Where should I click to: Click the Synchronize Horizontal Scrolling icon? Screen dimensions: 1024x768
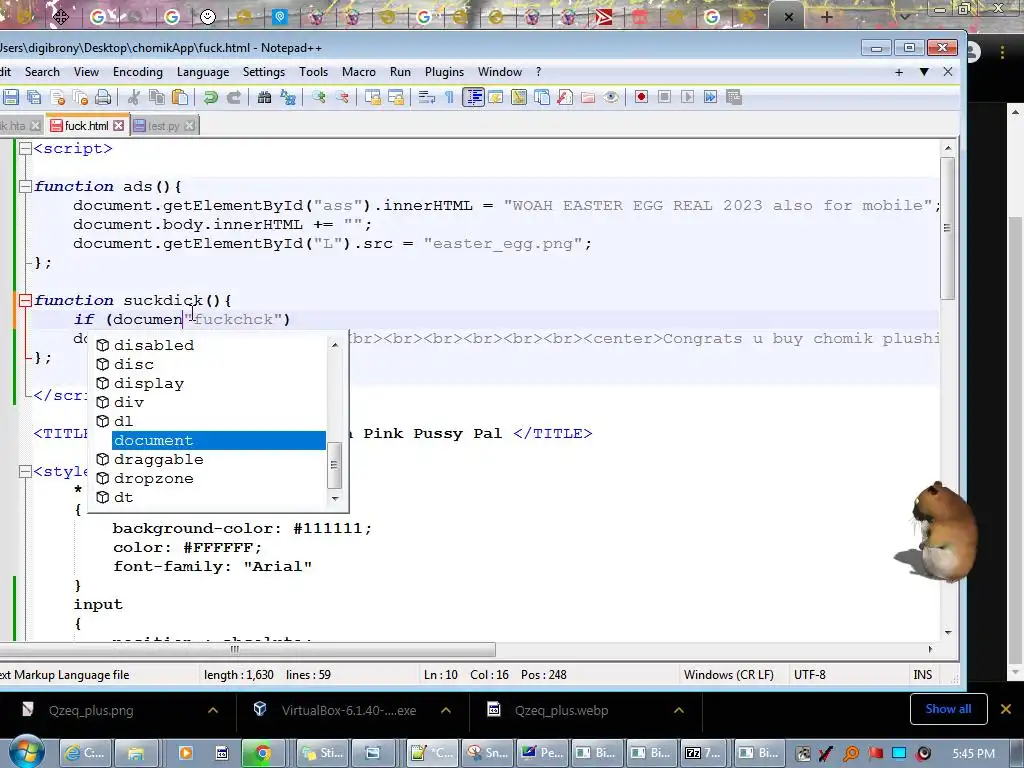396,97
